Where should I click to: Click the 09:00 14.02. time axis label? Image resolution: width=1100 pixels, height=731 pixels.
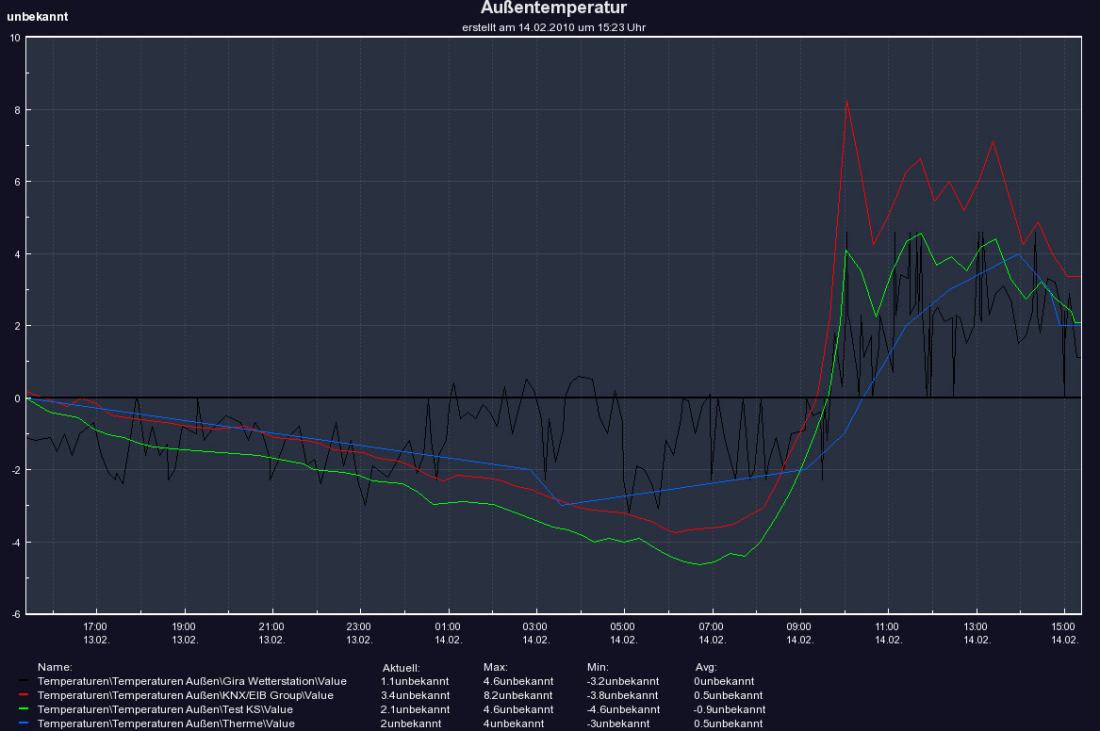click(x=800, y=631)
